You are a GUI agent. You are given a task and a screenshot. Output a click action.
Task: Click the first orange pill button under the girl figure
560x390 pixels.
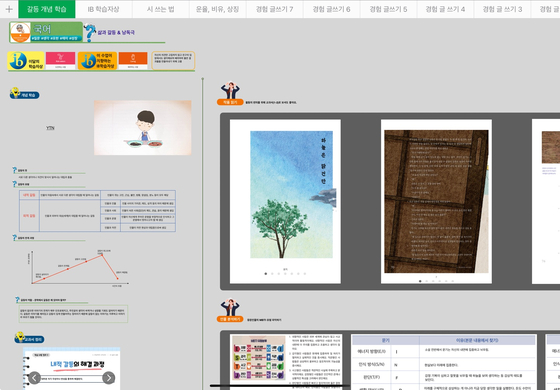230,102
